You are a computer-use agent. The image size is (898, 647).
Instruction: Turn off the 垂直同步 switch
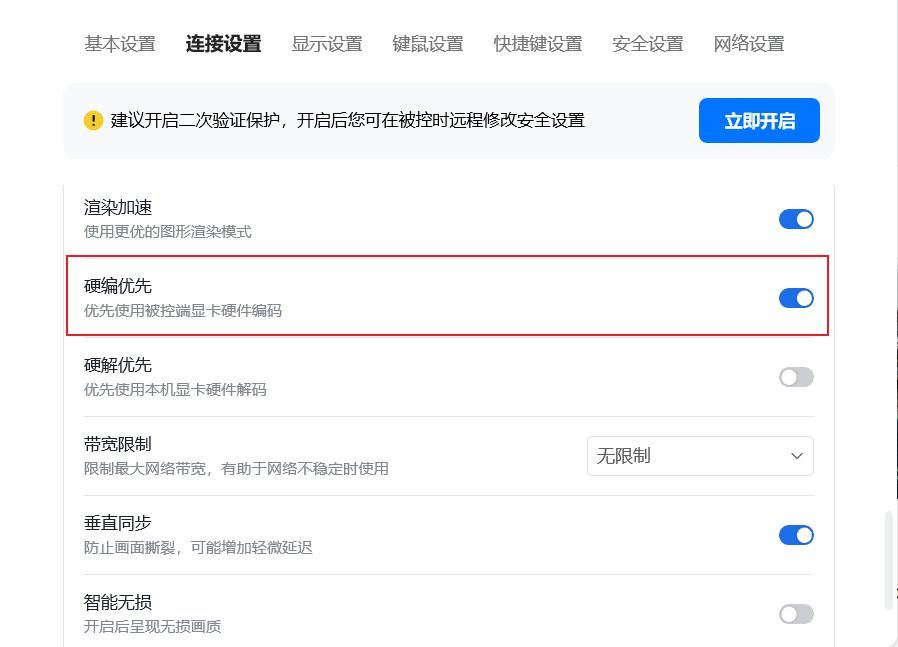(x=796, y=535)
